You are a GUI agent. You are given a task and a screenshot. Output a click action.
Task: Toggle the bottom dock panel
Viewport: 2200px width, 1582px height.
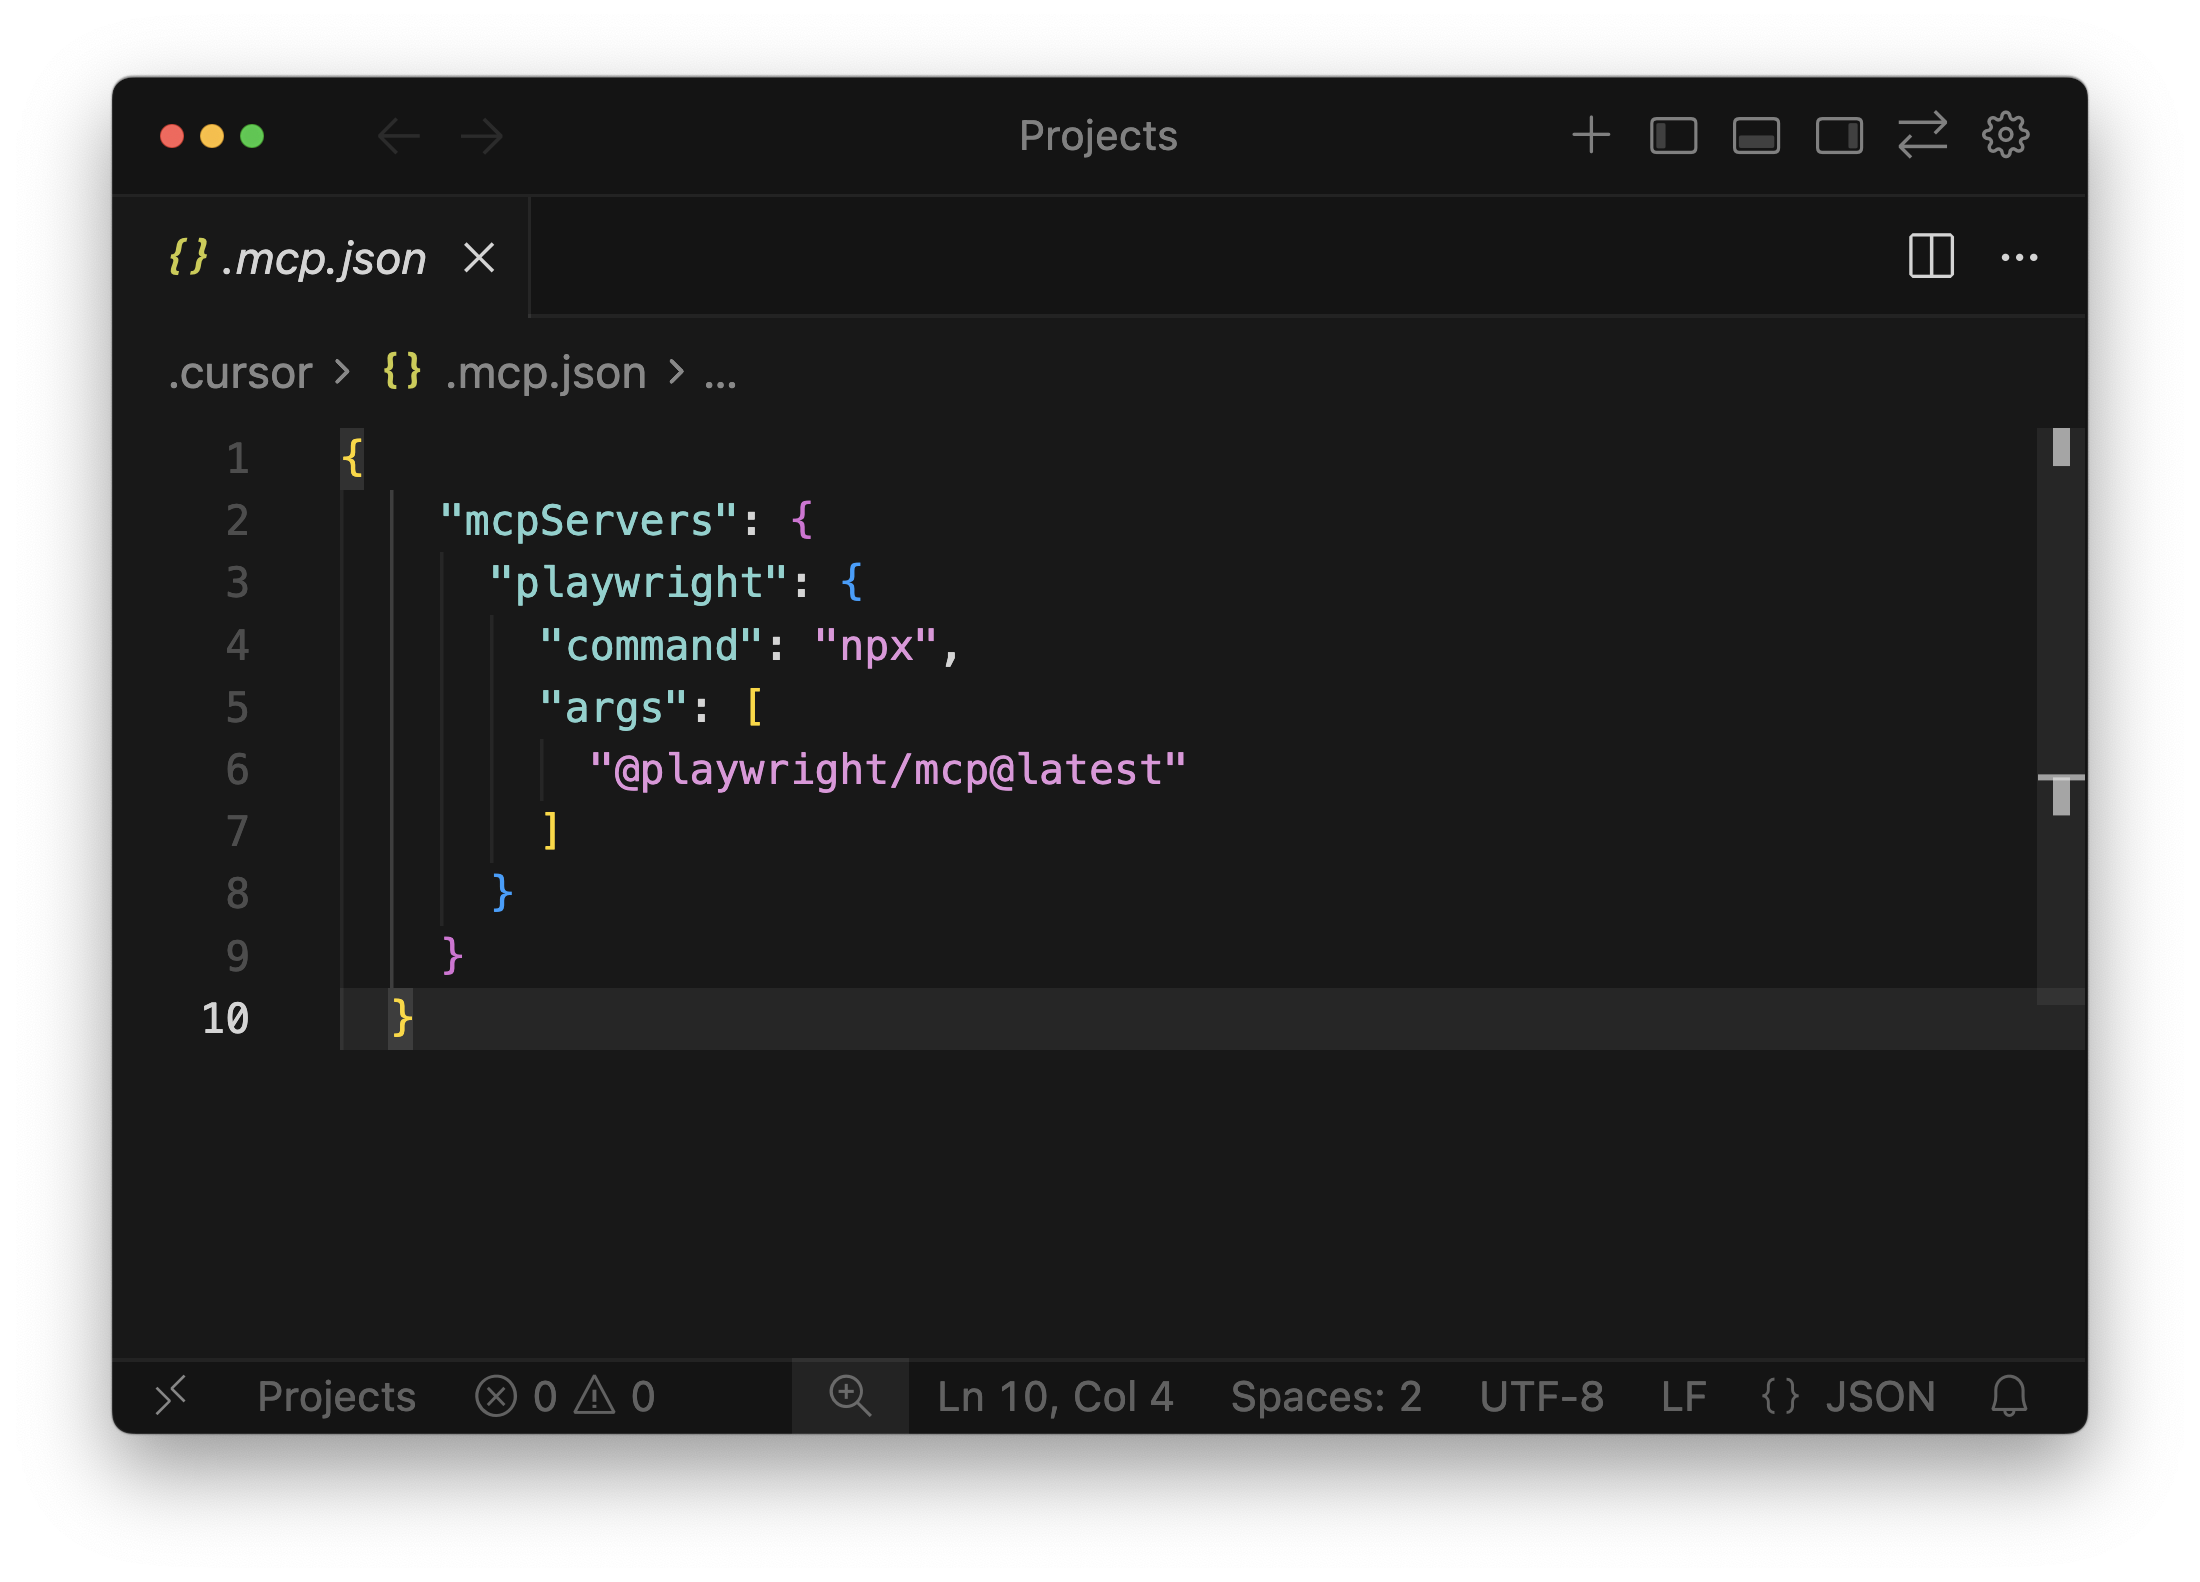(x=1755, y=136)
